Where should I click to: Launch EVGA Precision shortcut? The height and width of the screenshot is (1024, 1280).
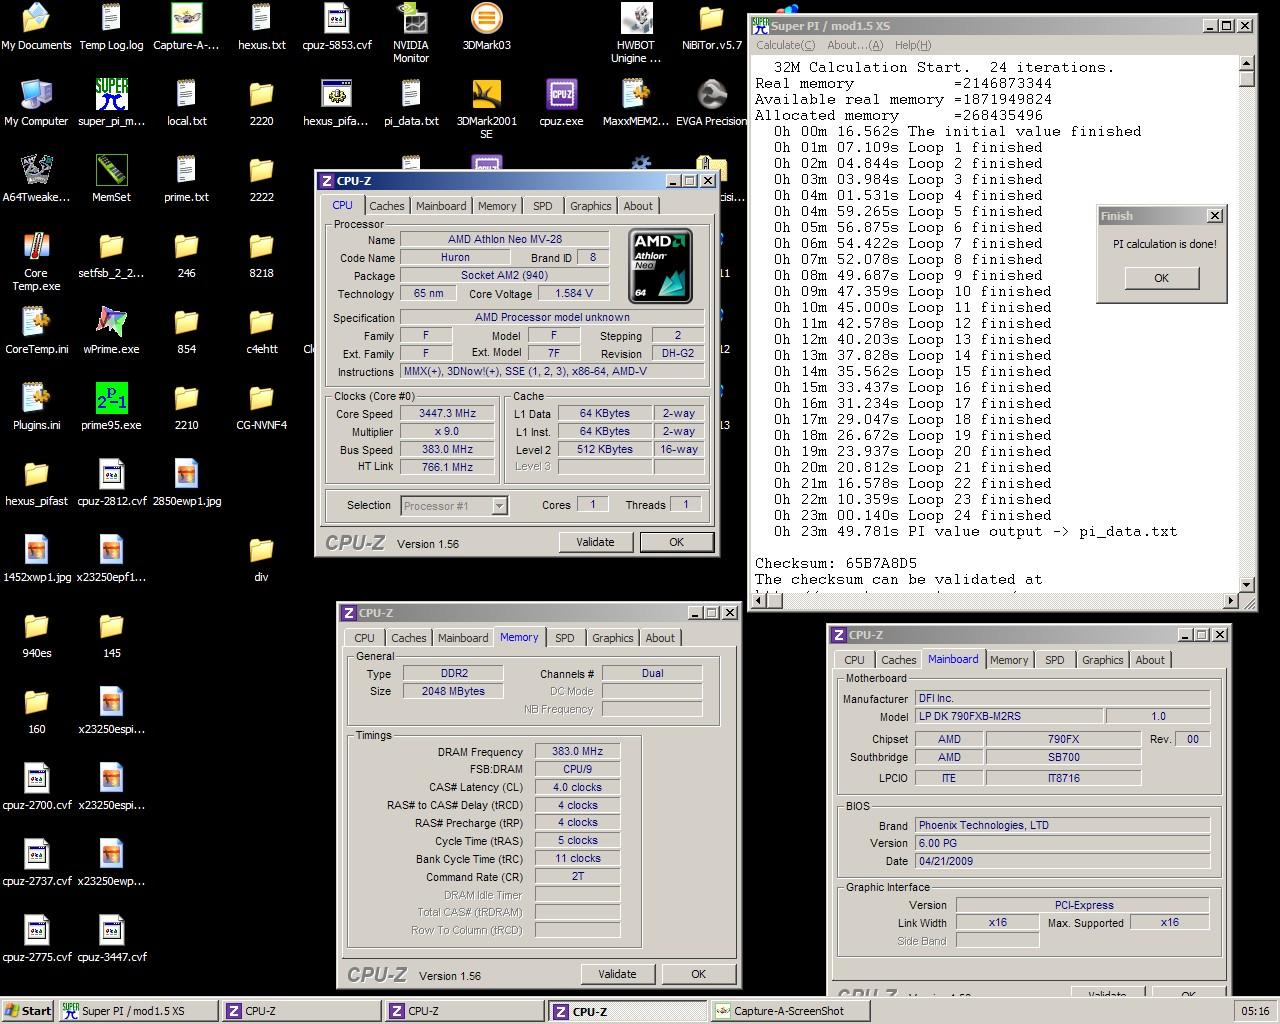click(711, 104)
